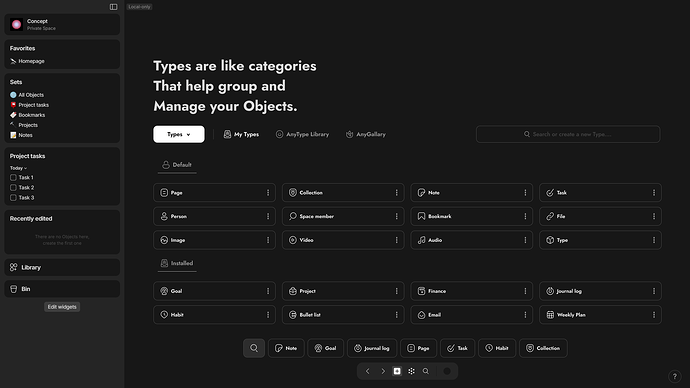This screenshot has height=388, width=690.
Task: Open the All Objects set
Action: coord(27,95)
